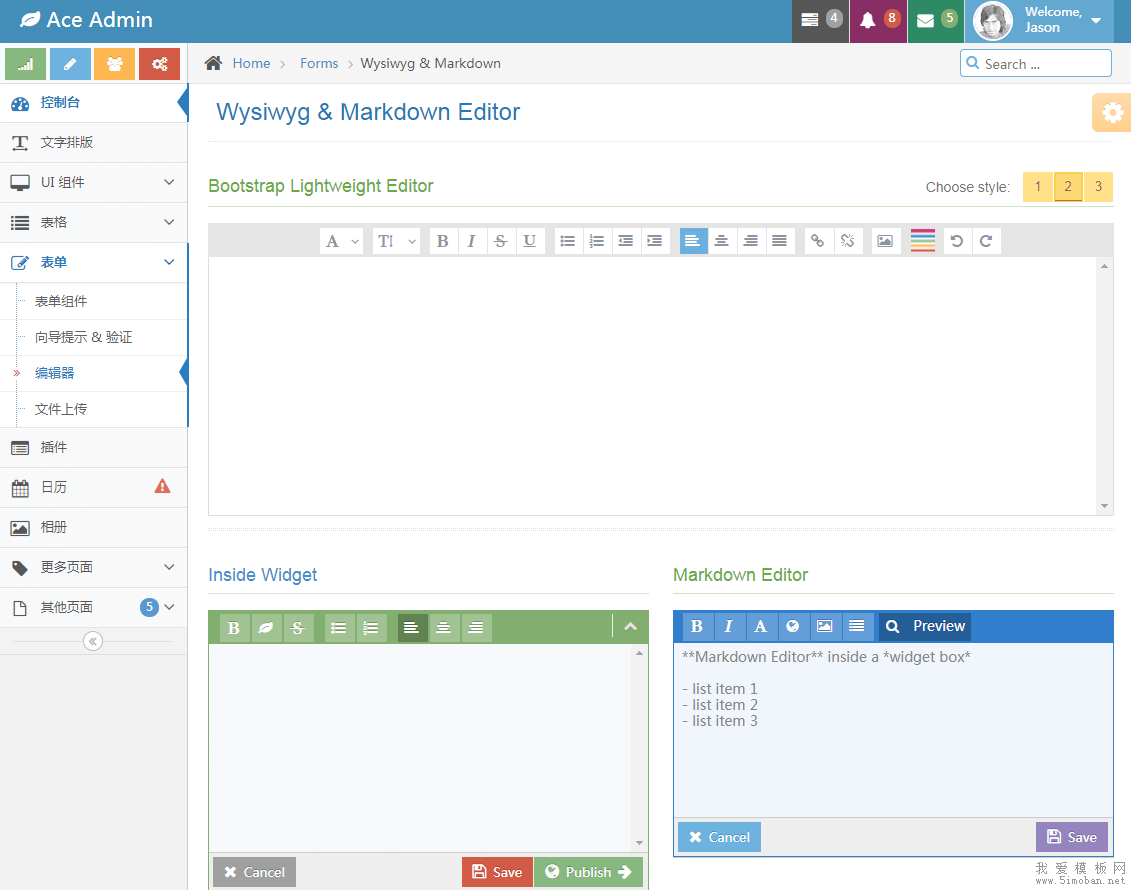Insert a numbered list in the main editor

pyautogui.click(x=597, y=241)
